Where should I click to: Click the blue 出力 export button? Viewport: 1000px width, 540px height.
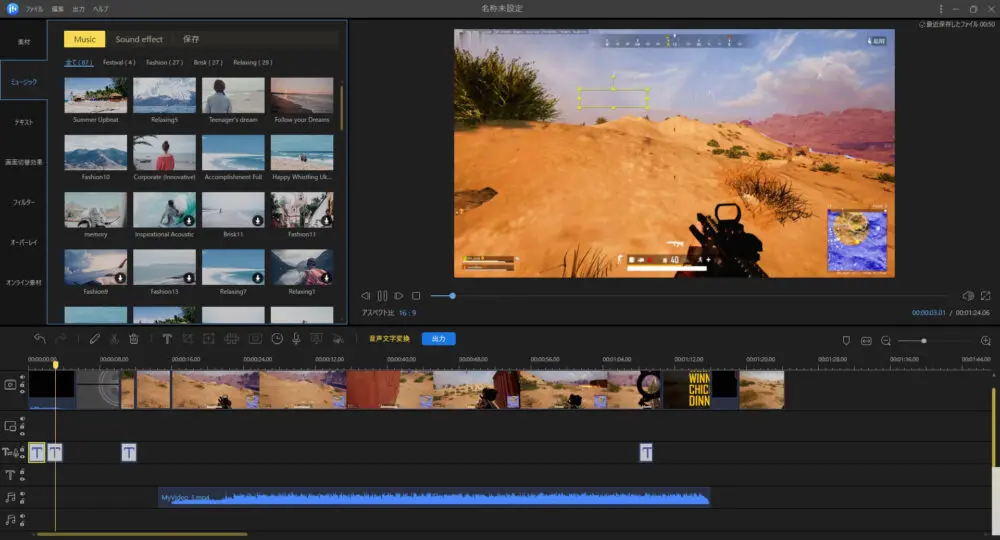439,339
